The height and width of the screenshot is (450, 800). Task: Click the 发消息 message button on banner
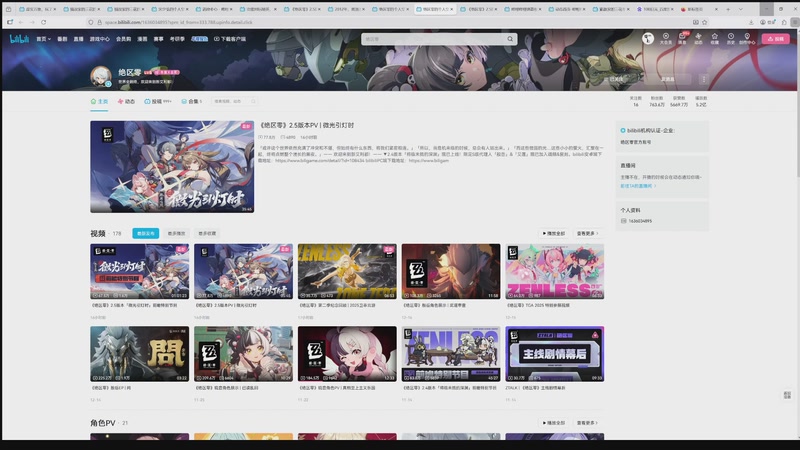(668, 79)
